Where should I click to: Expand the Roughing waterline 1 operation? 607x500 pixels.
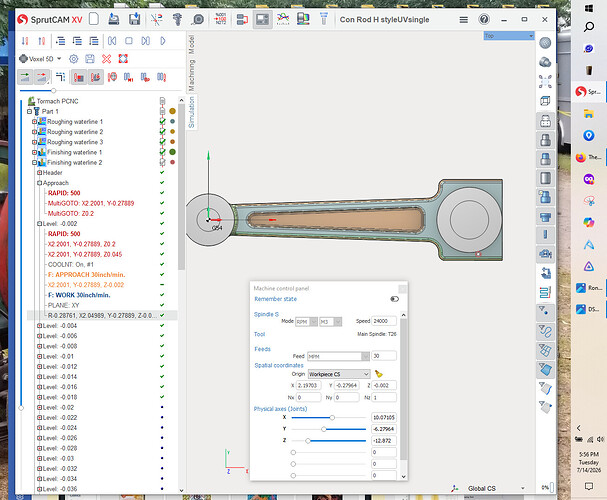click(34, 122)
